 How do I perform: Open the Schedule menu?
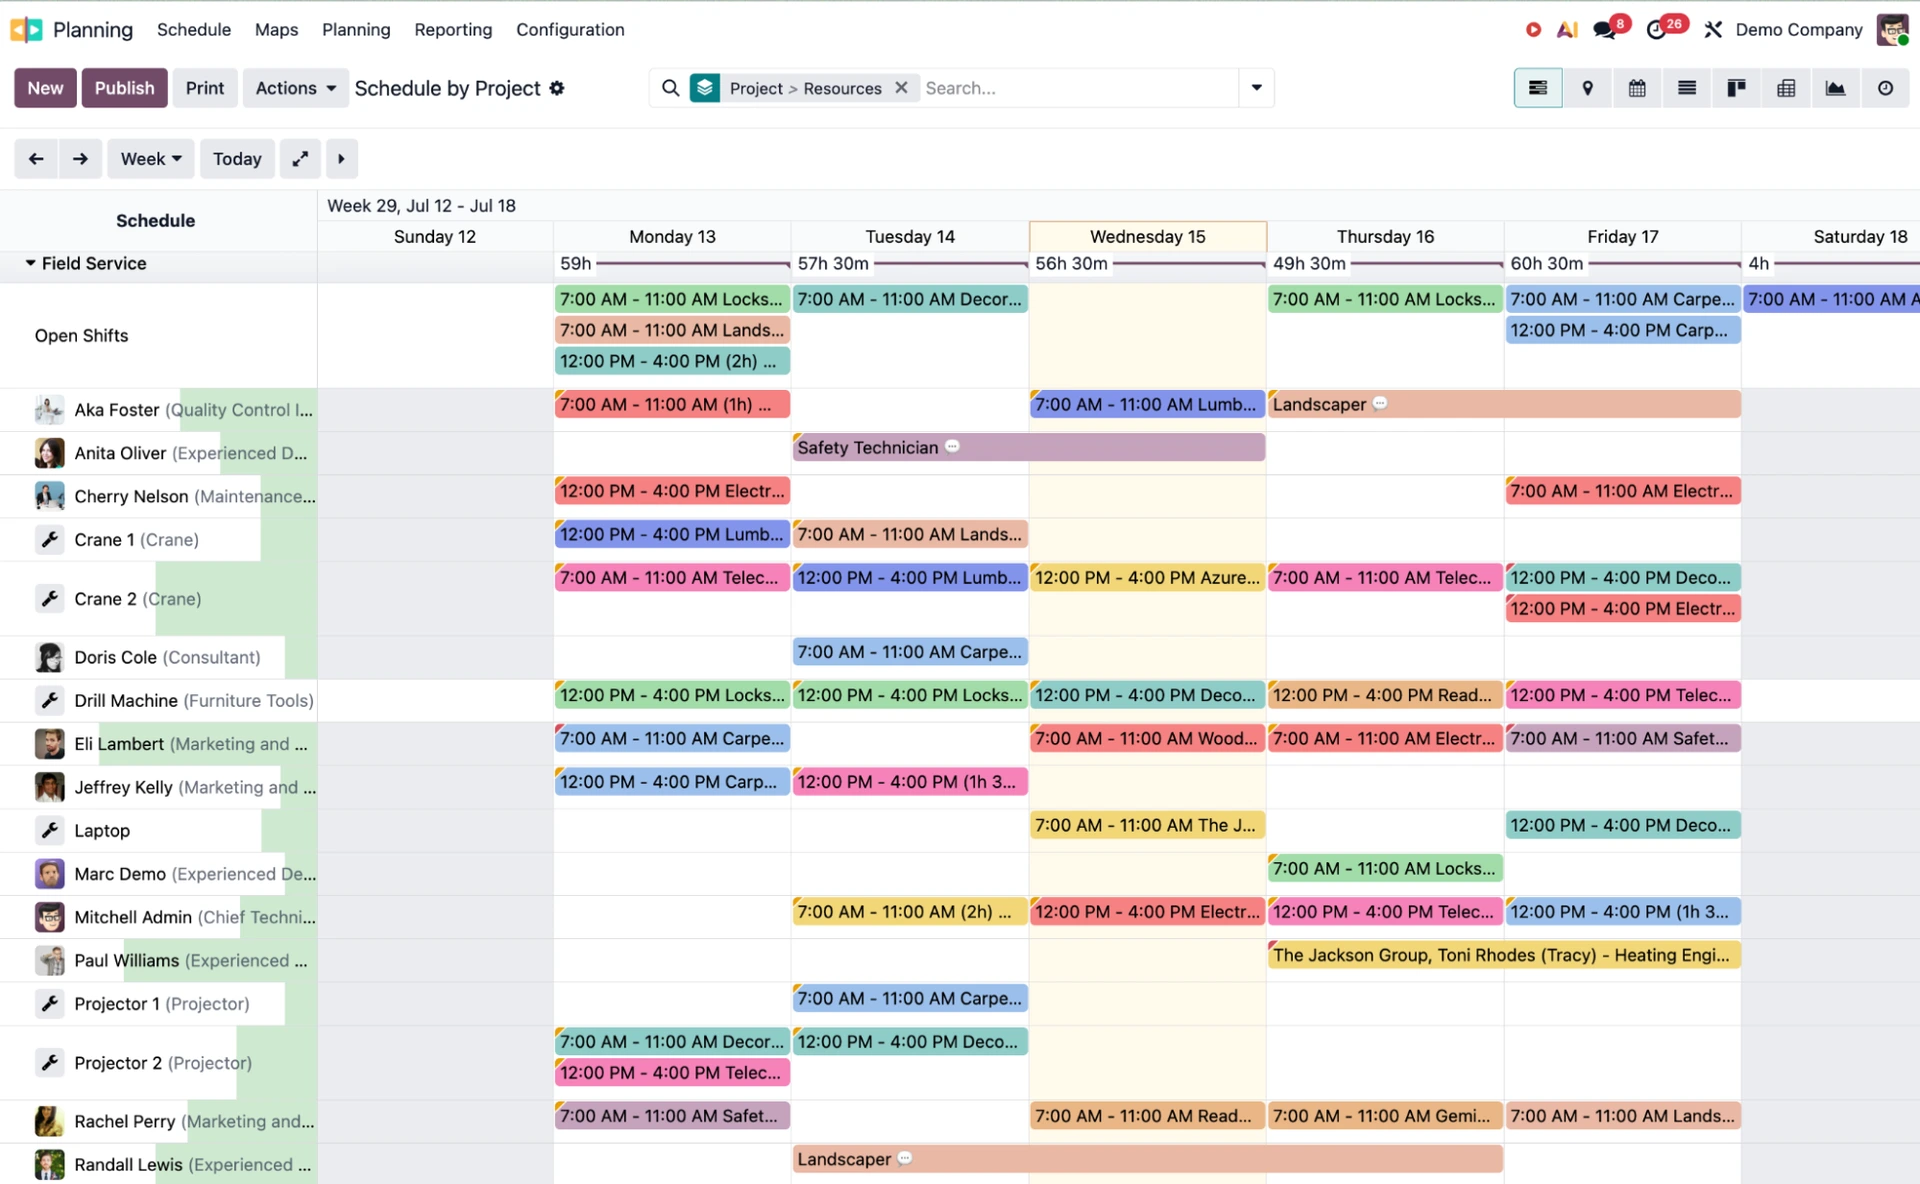point(194,30)
